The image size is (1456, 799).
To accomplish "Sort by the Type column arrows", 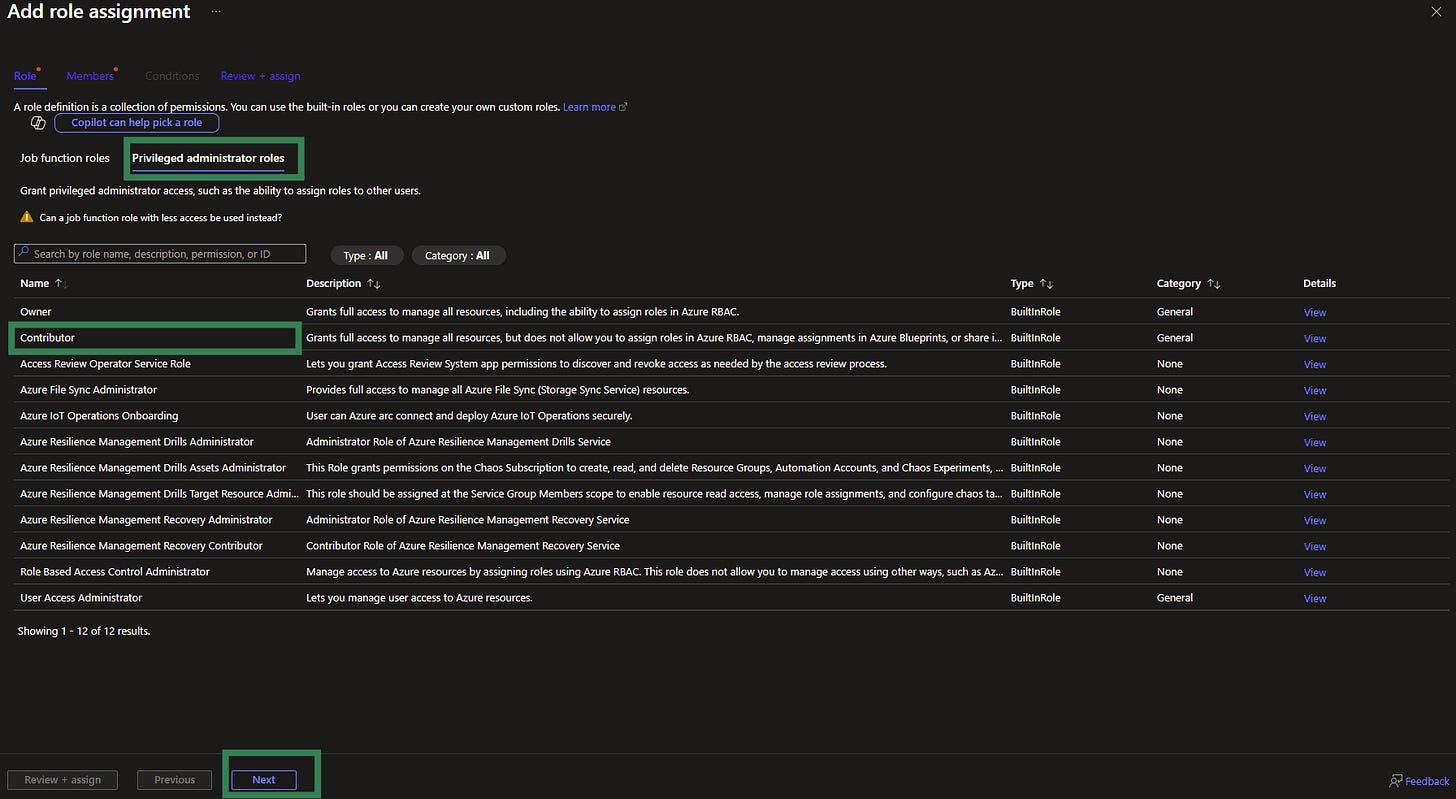I will [1047, 284].
